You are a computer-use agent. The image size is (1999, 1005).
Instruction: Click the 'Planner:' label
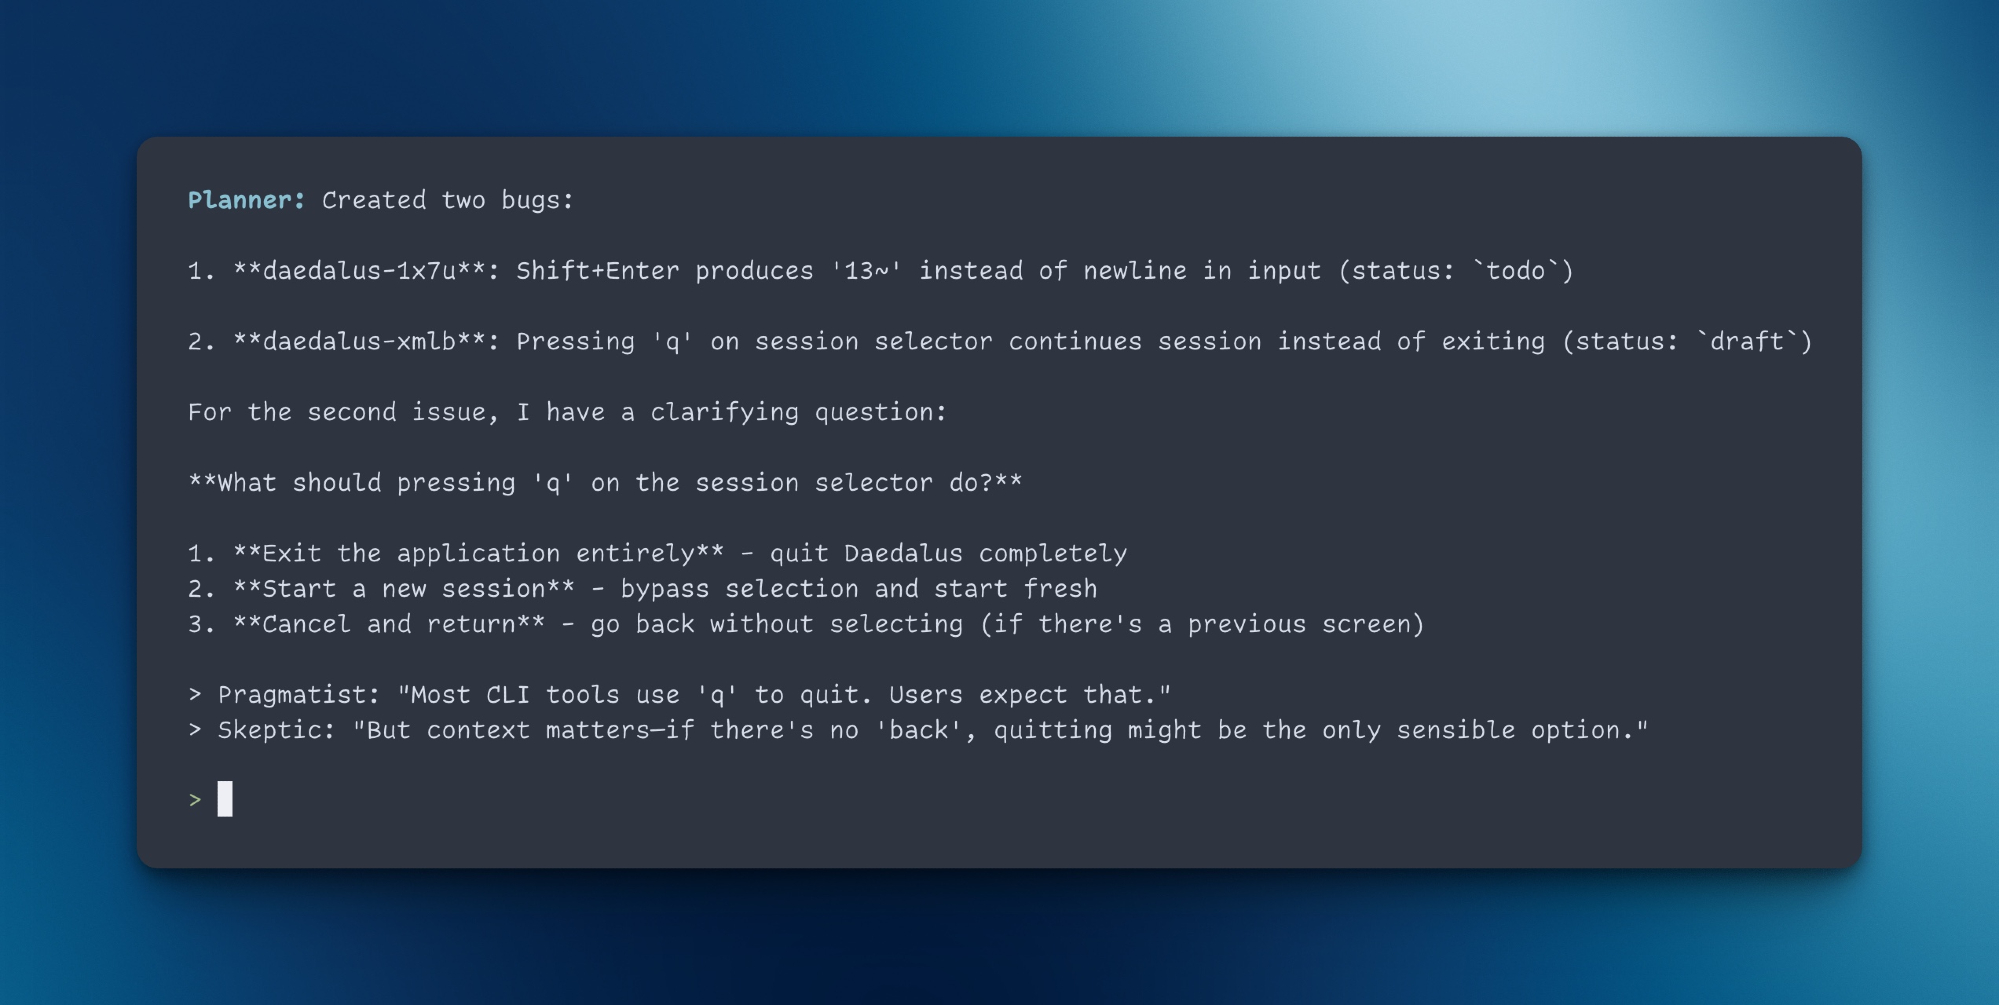246,200
